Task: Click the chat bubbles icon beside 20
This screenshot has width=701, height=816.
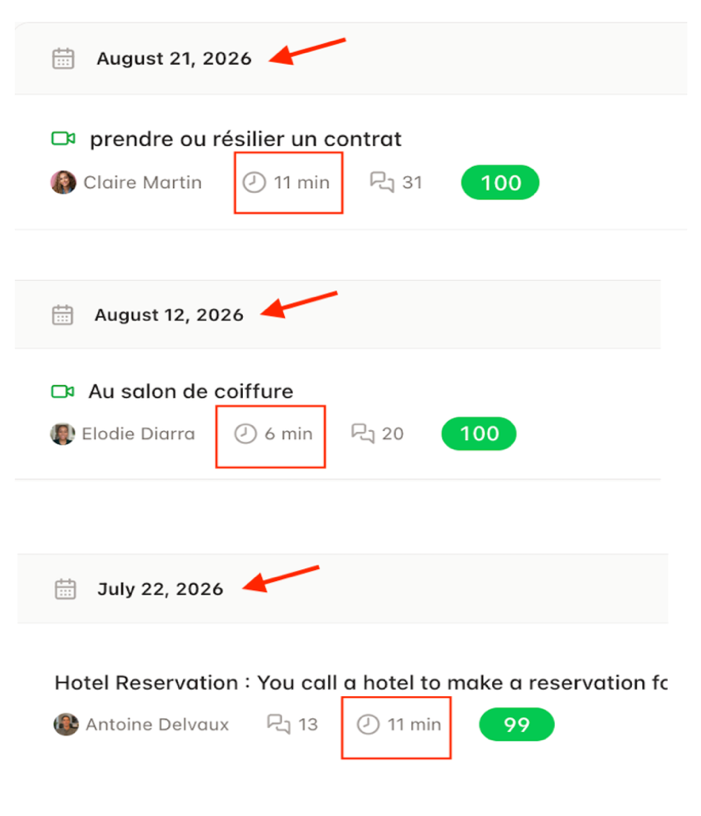Action: pyautogui.click(x=363, y=433)
